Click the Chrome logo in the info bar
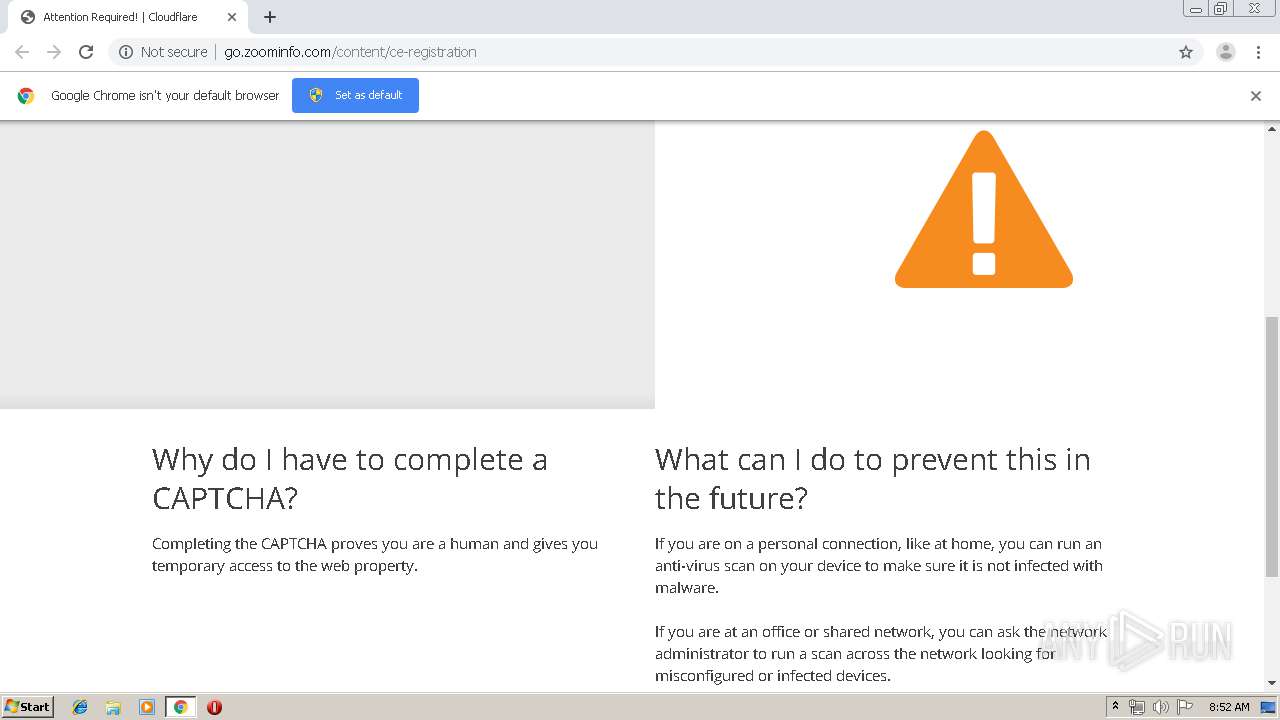Image resolution: width=1280 pixels, height=720 pixels. tap(26, 96)
